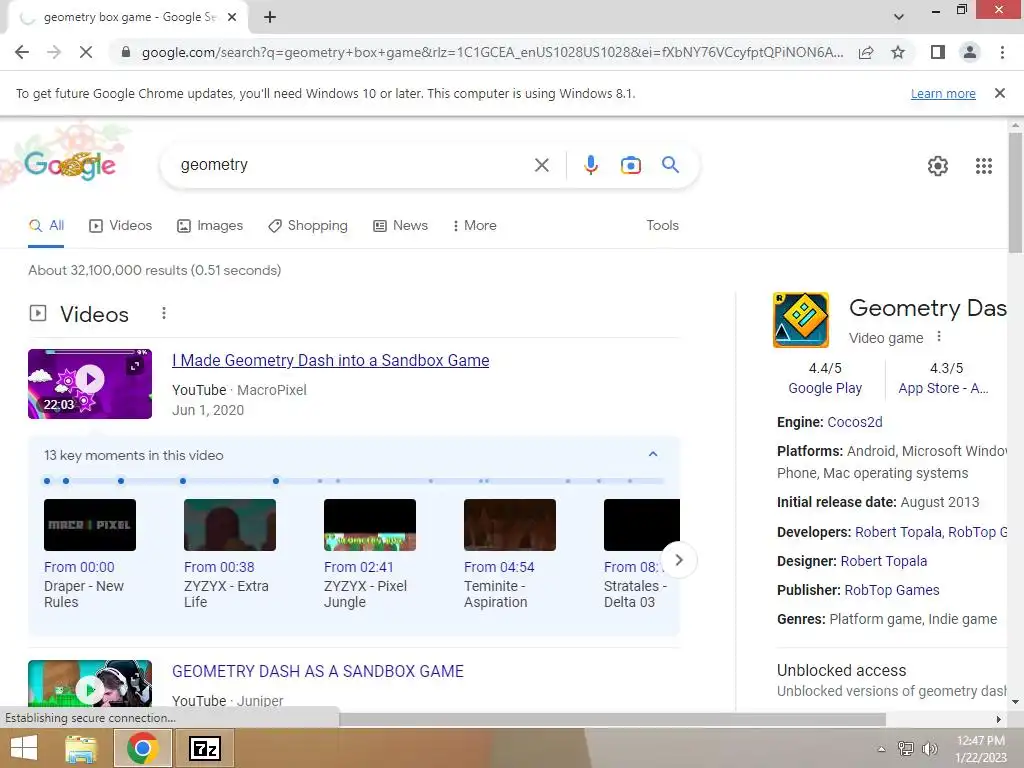Open the Chrome profile menu
Viewport: 1024px width, 768px height.
click(x=970, y=52)
